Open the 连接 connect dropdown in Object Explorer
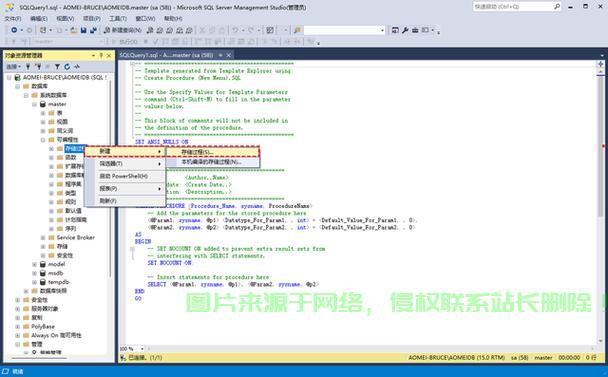The height and width of the screenshot is (377, 608). pyautogui.click(x=14, y=67)
